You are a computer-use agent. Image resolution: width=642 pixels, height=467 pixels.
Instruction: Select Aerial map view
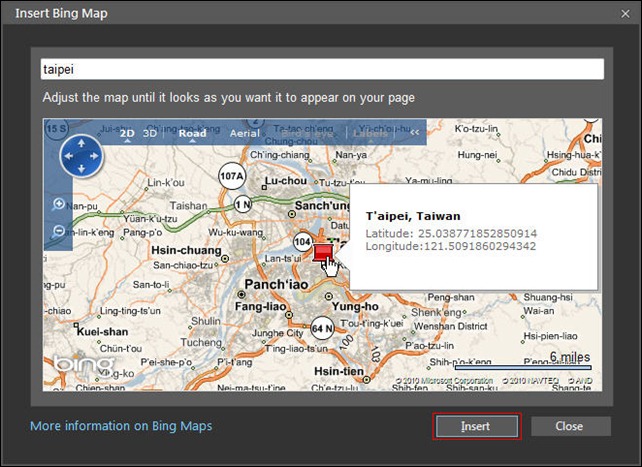click(245, 133)
